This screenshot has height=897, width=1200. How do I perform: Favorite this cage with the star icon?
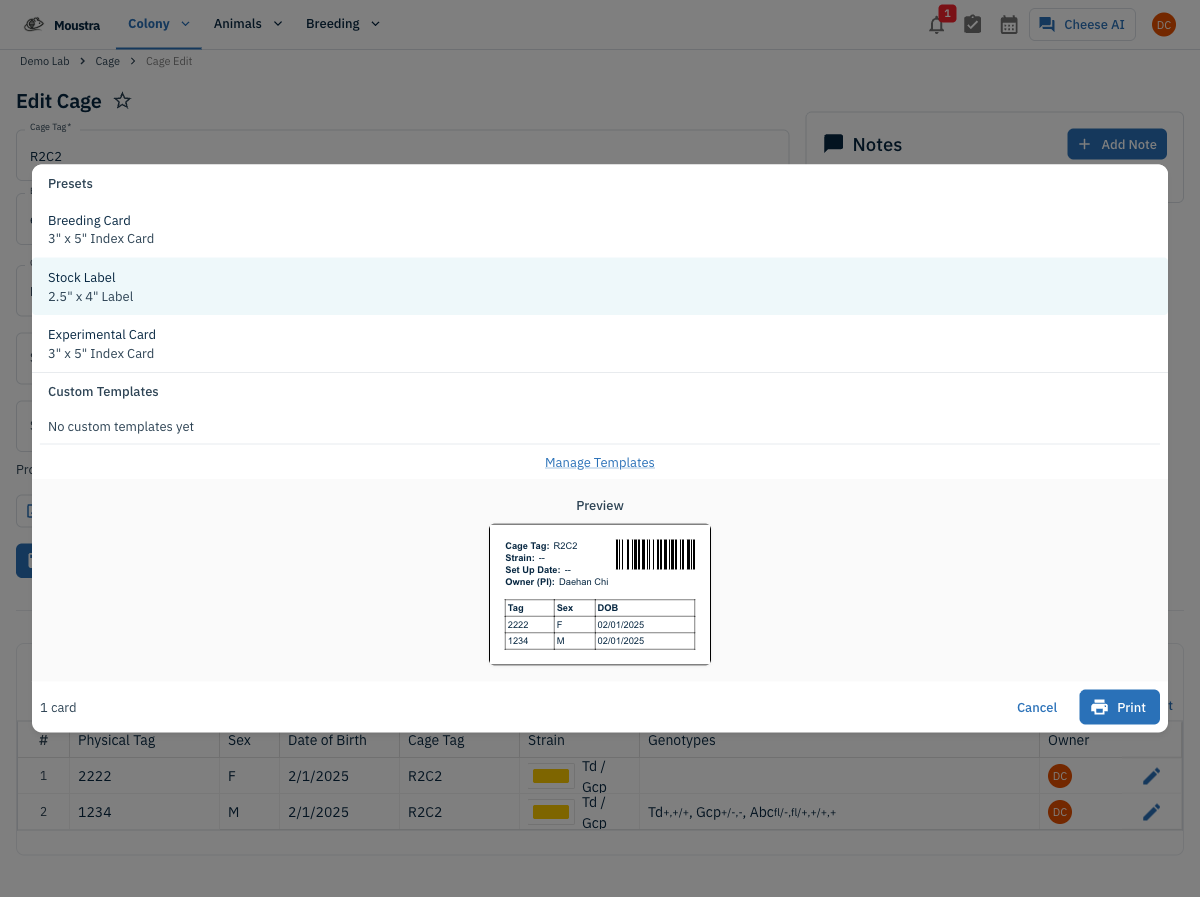click(x=122, y=100)
